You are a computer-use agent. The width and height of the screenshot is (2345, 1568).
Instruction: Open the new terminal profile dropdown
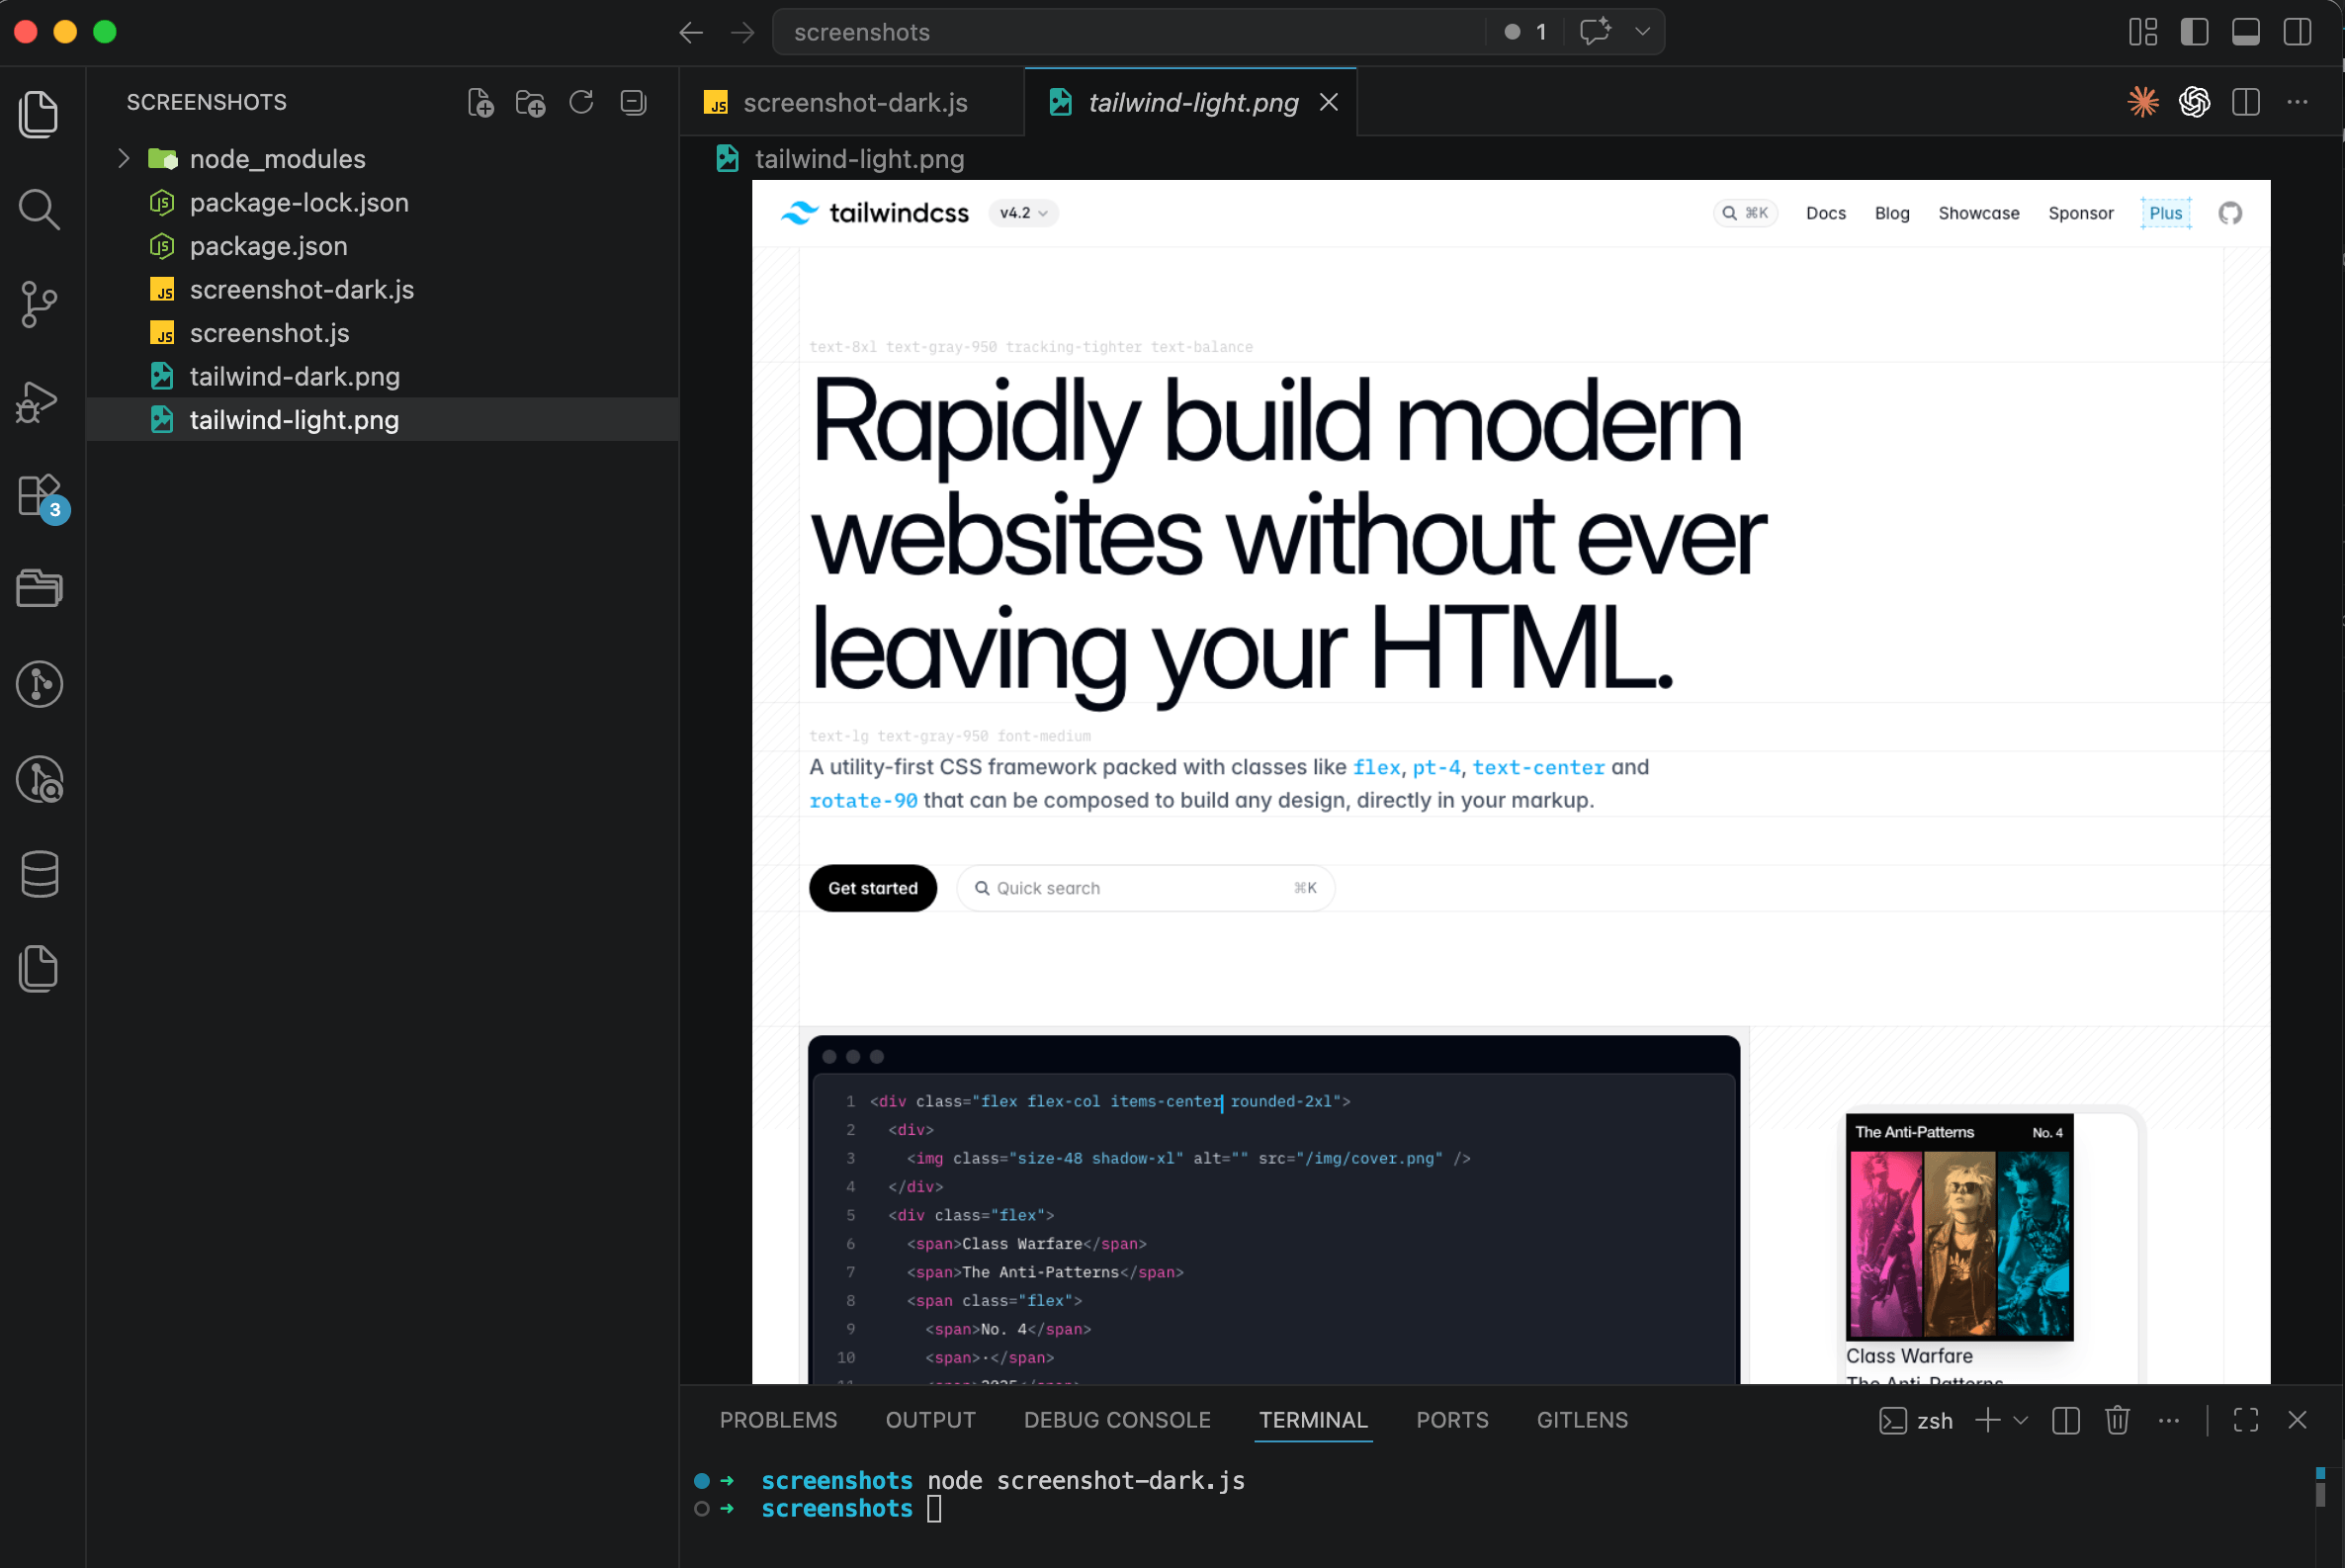2022,1420
